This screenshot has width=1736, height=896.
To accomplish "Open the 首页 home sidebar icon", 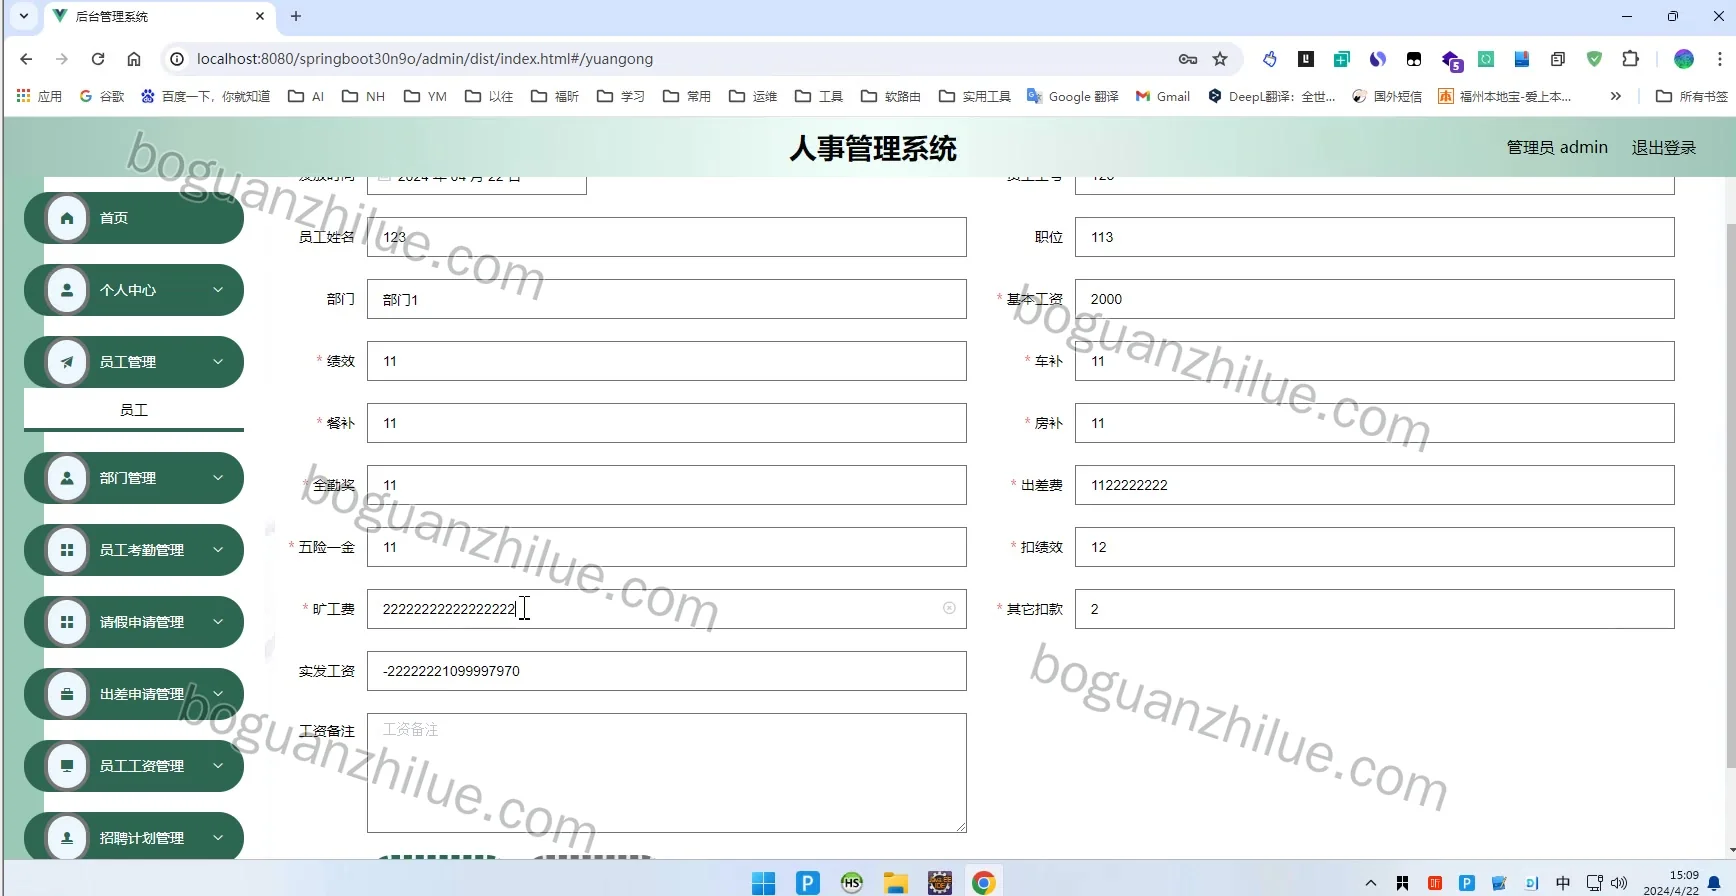I will (x=67, y=218).
